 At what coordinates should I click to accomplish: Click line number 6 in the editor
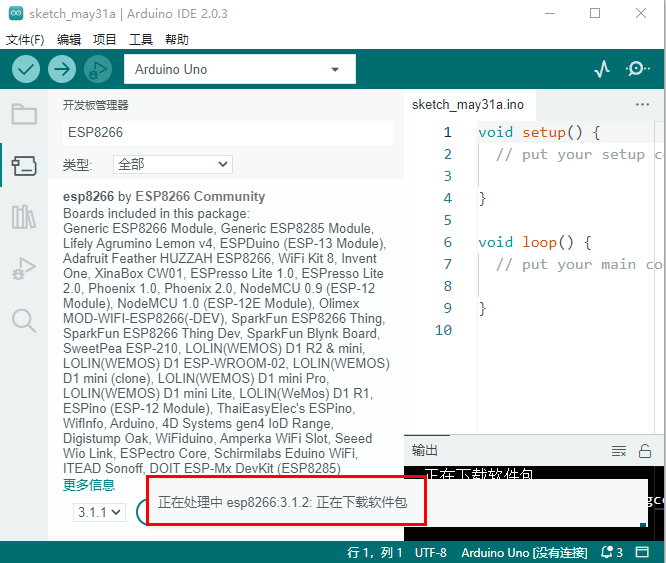[x=447, y=242]
